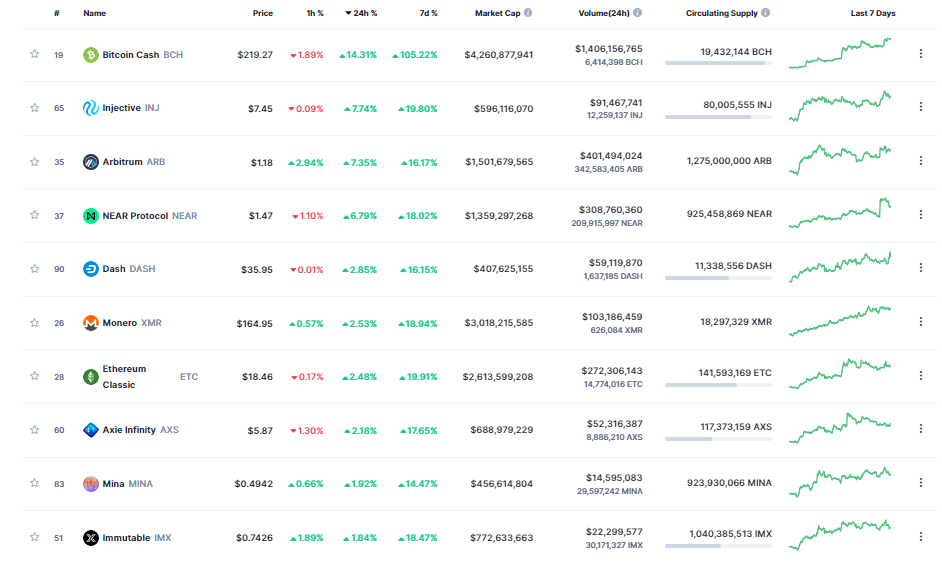
Task: Click the Circulating Supply info icon
Action: coord(765,13)
